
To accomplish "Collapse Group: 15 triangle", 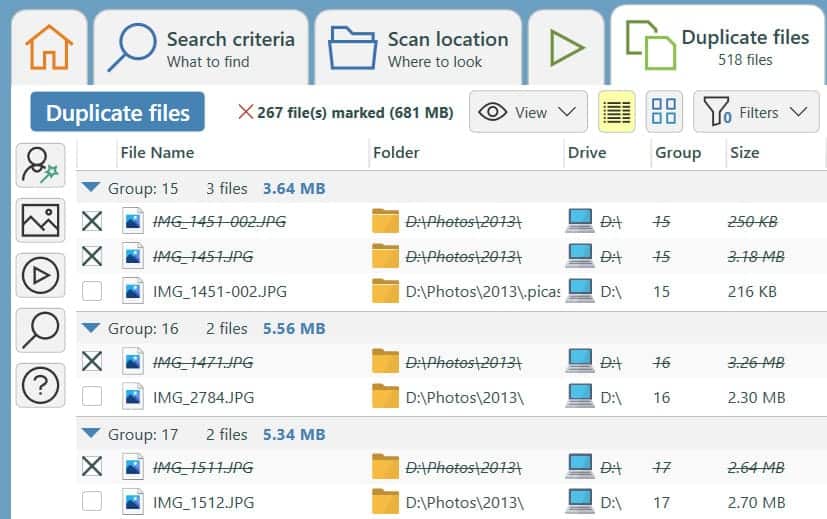I will [92, 188].
